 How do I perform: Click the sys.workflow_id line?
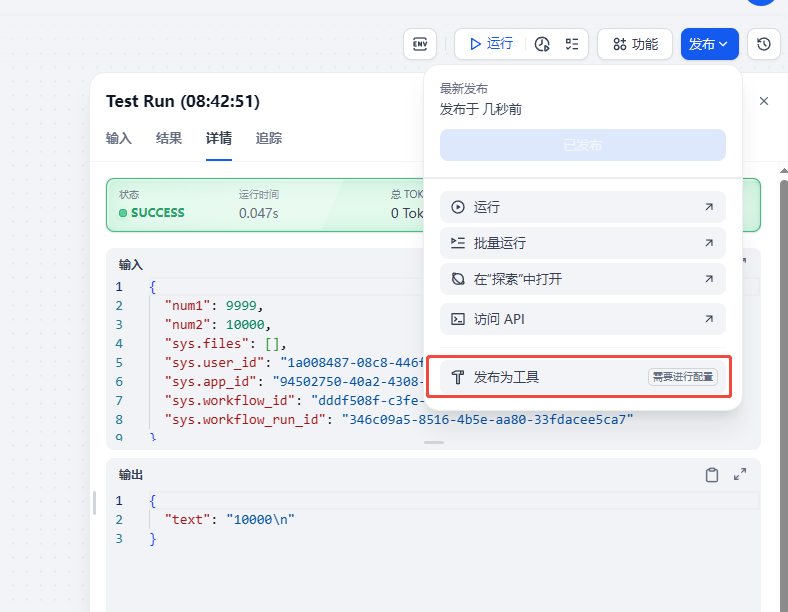[294, 400]
